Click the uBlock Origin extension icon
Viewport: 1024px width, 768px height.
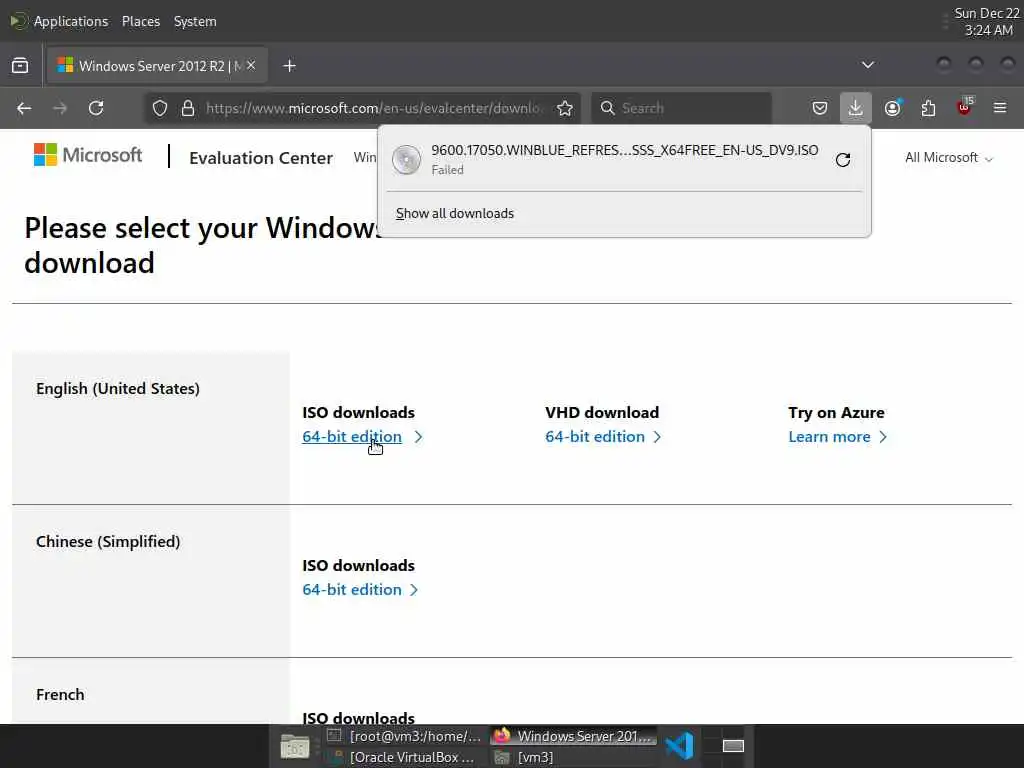coord(964,106)
